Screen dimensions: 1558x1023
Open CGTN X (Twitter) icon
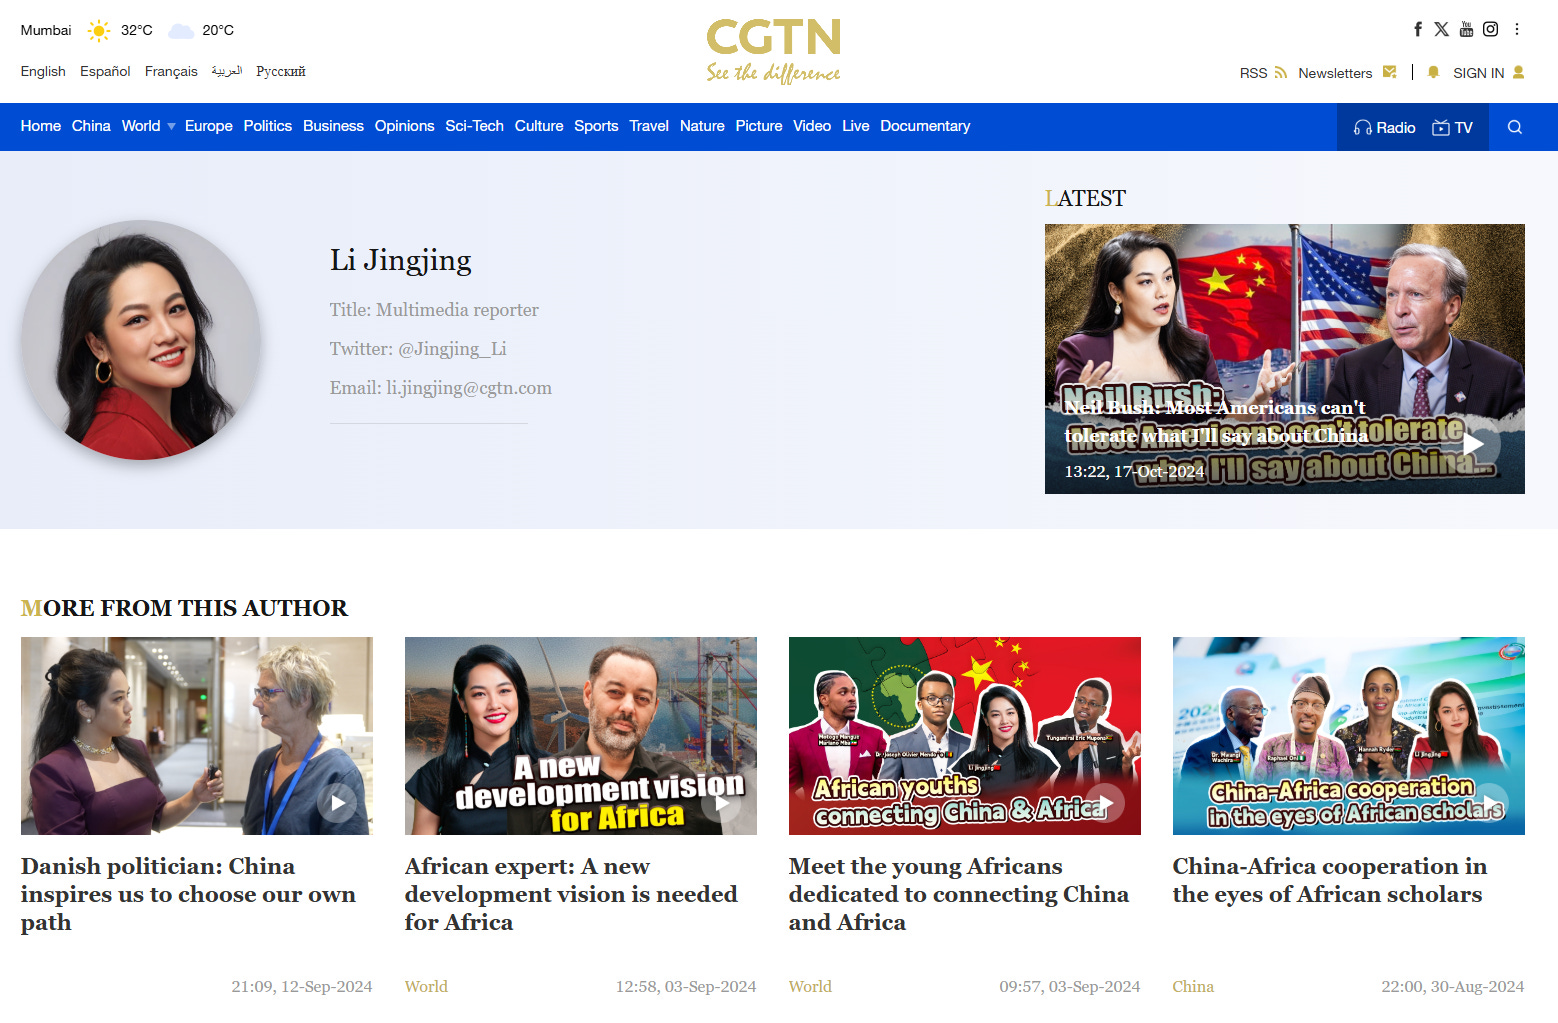[x=1441, y=29]
